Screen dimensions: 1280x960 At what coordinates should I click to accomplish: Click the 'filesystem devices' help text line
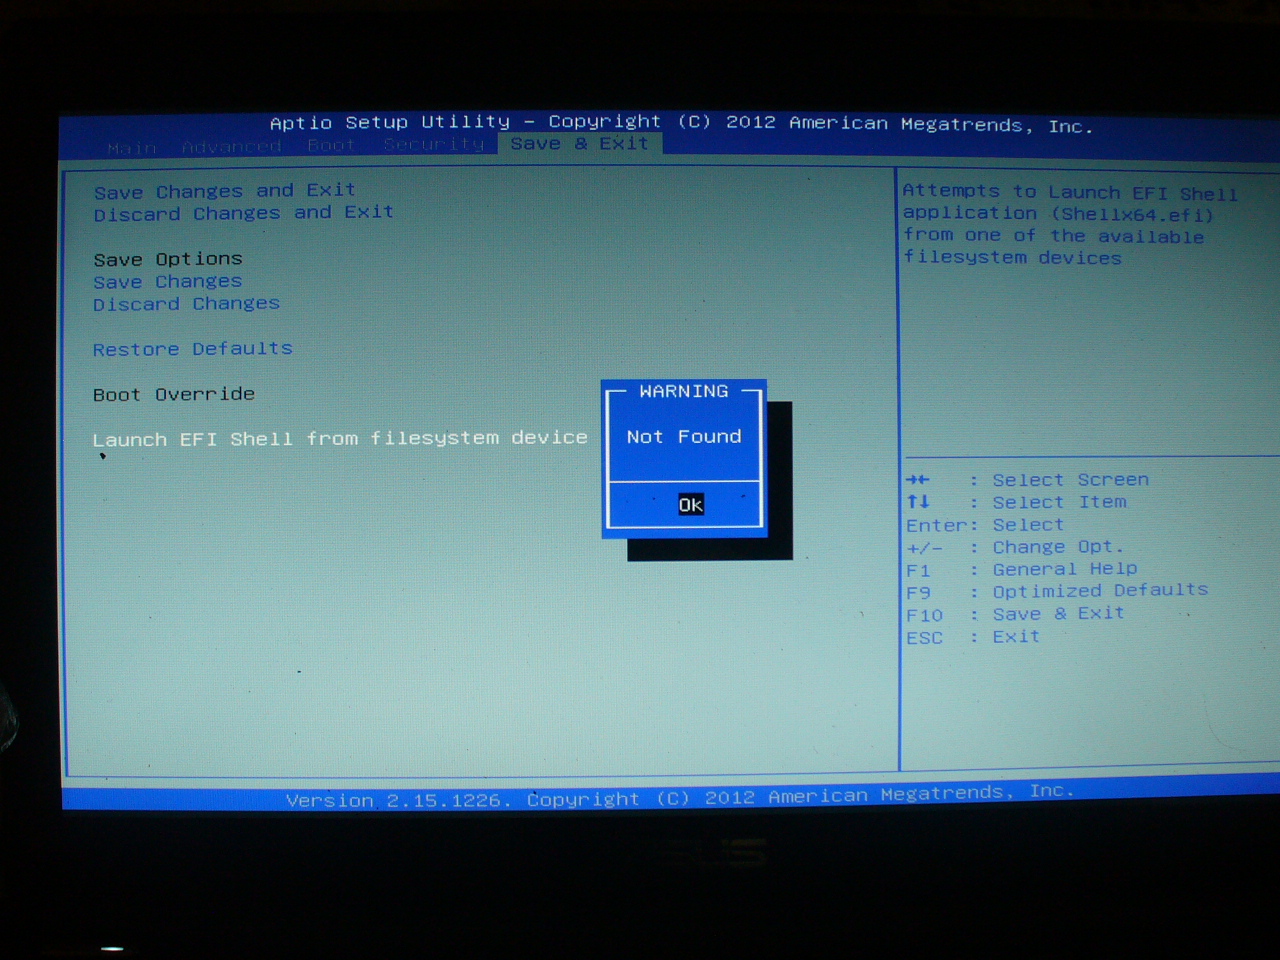[x=1012, y=258]
